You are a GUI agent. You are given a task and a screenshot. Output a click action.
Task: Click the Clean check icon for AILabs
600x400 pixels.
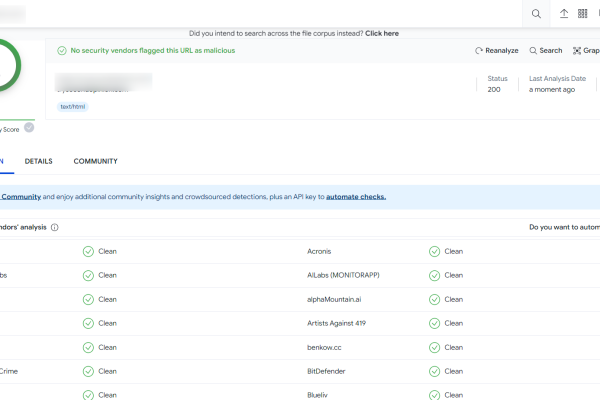[434, 275]
